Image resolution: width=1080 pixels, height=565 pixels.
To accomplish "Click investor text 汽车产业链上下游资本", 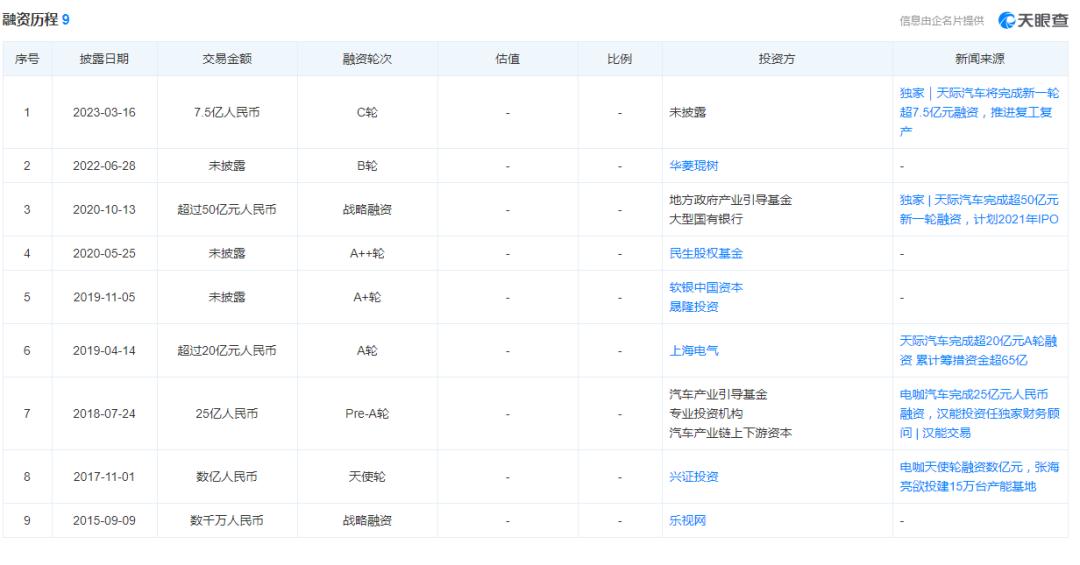I will (731, 433).
